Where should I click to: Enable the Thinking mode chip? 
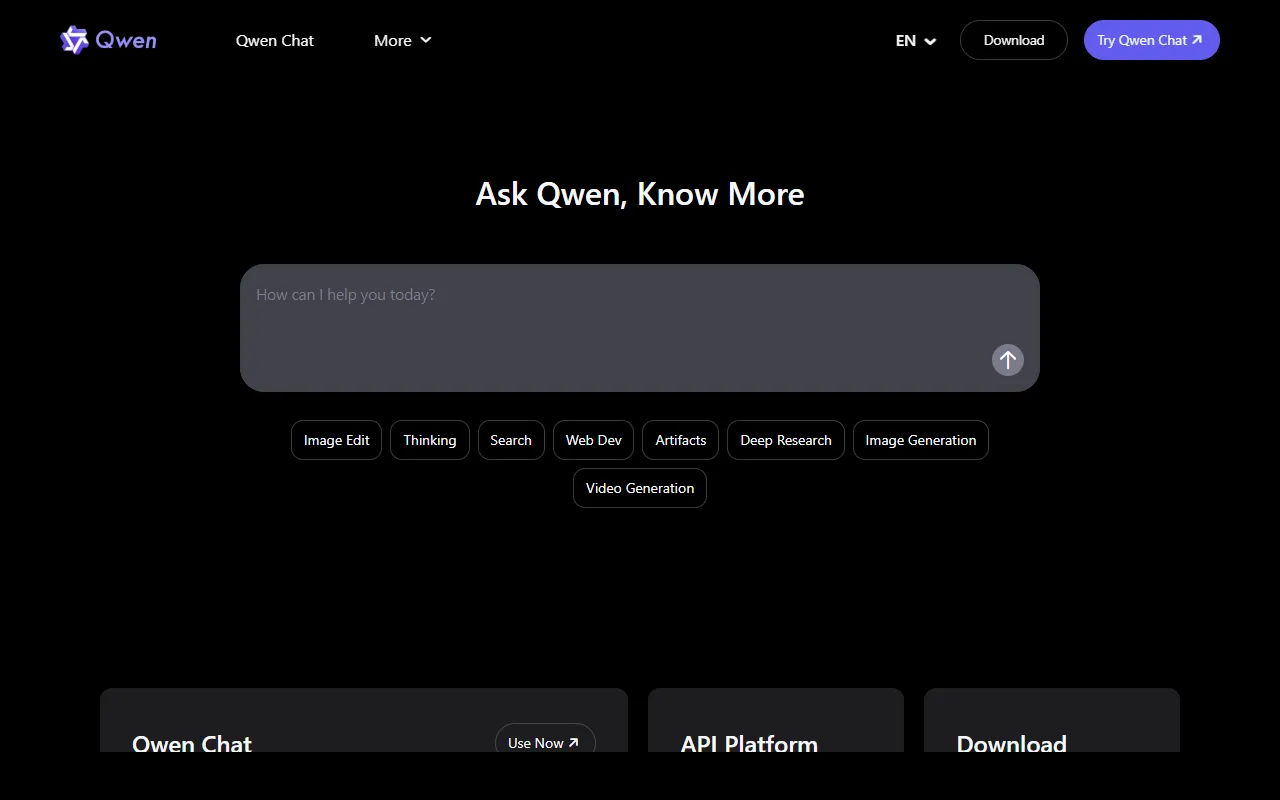pos(429,440)
